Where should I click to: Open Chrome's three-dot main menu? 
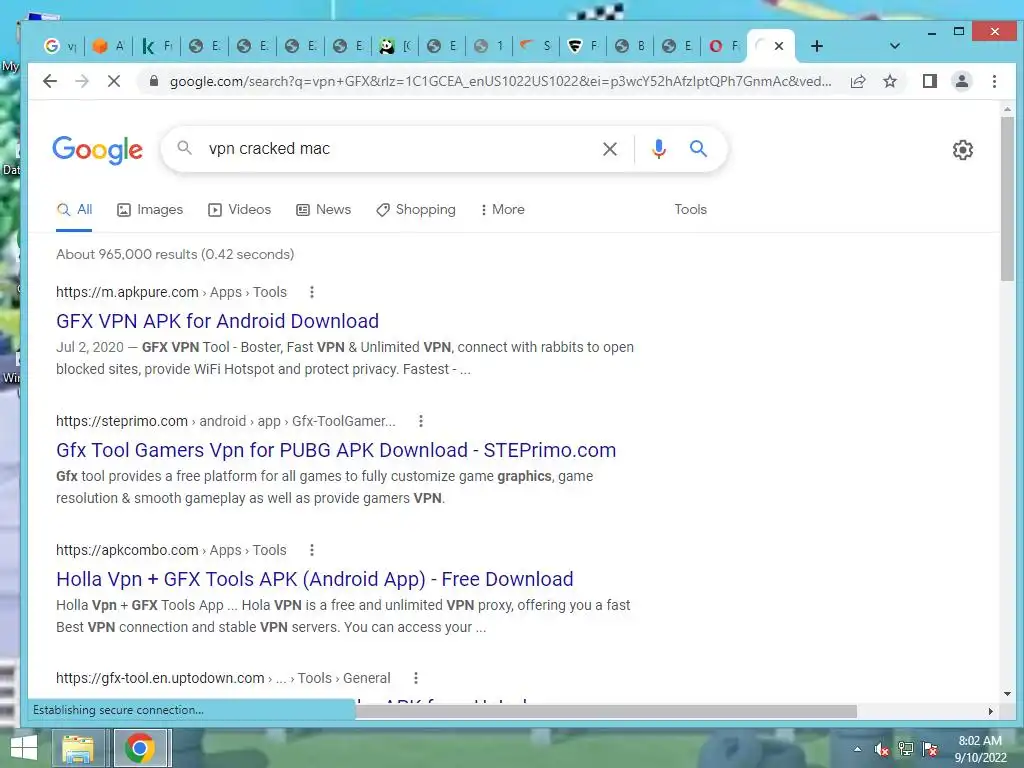tap(994, 81)
